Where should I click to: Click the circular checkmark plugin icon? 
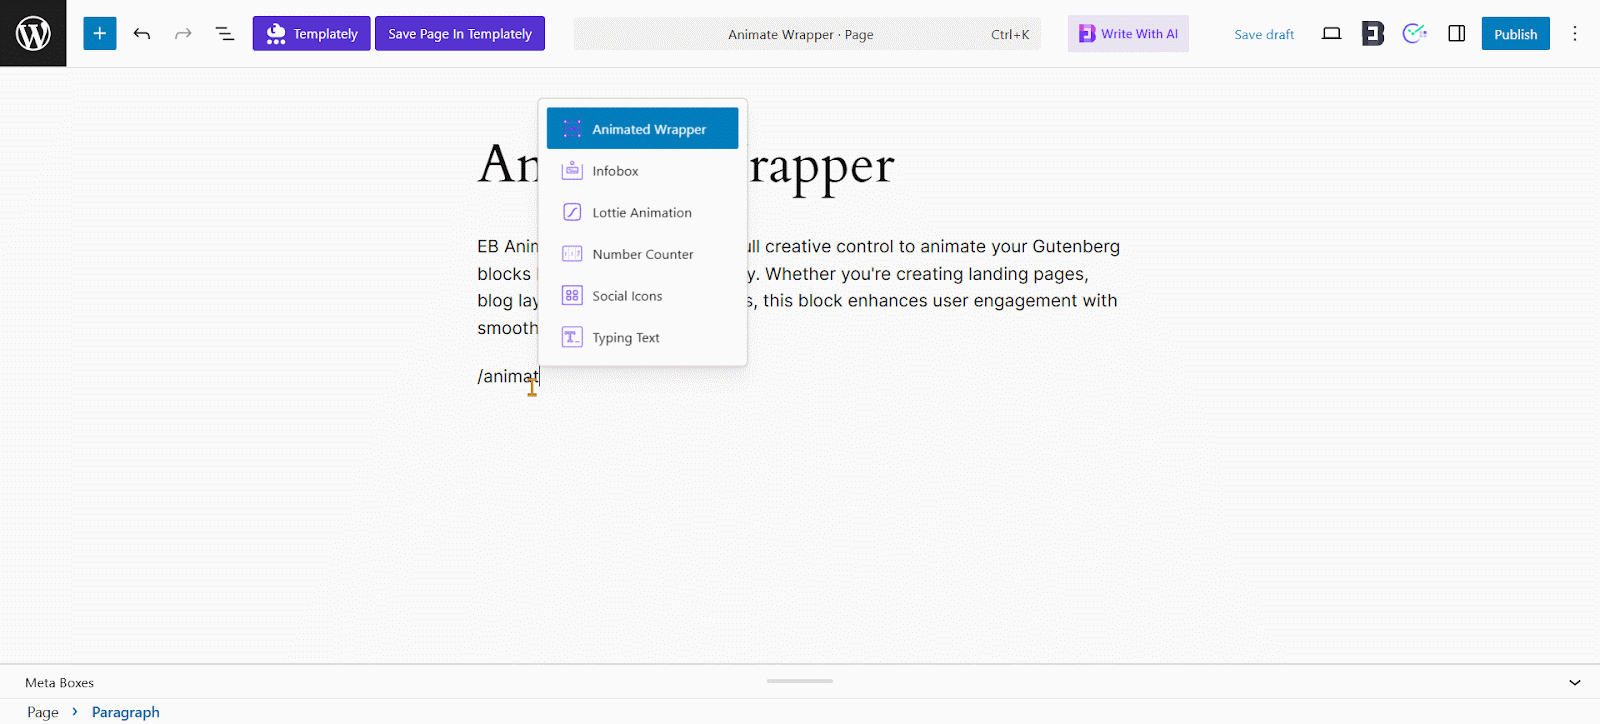pos(1414,34)
